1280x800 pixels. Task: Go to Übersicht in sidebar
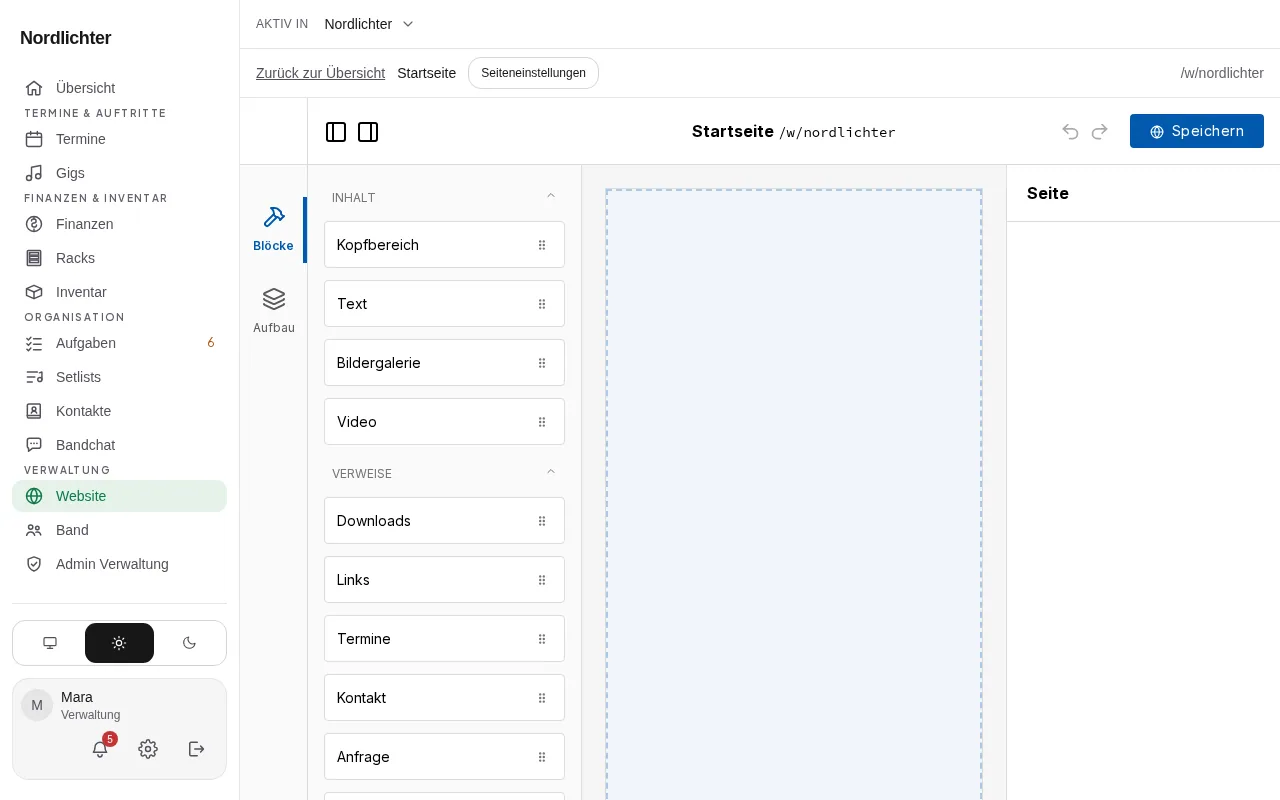[x=119, y=88]
